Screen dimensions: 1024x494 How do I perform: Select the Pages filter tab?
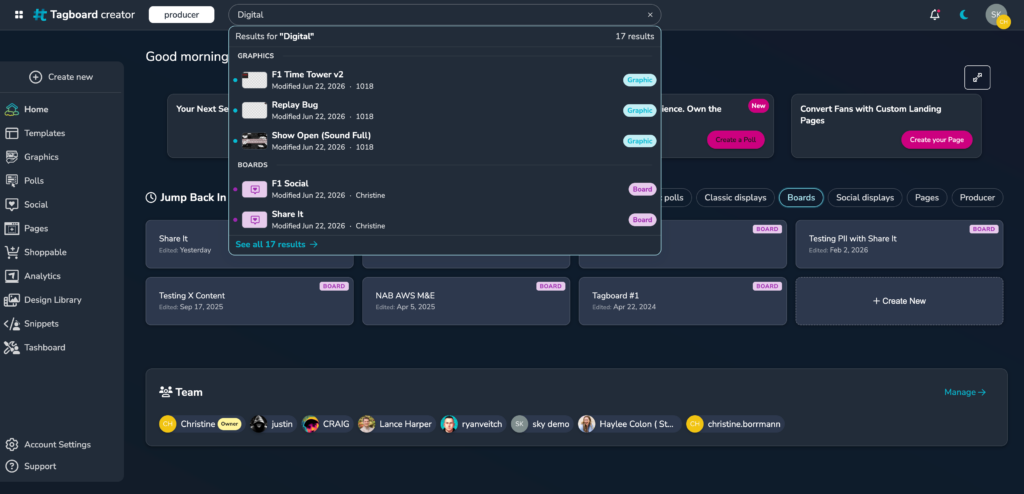pyautogui.click(x=927, y=198)
